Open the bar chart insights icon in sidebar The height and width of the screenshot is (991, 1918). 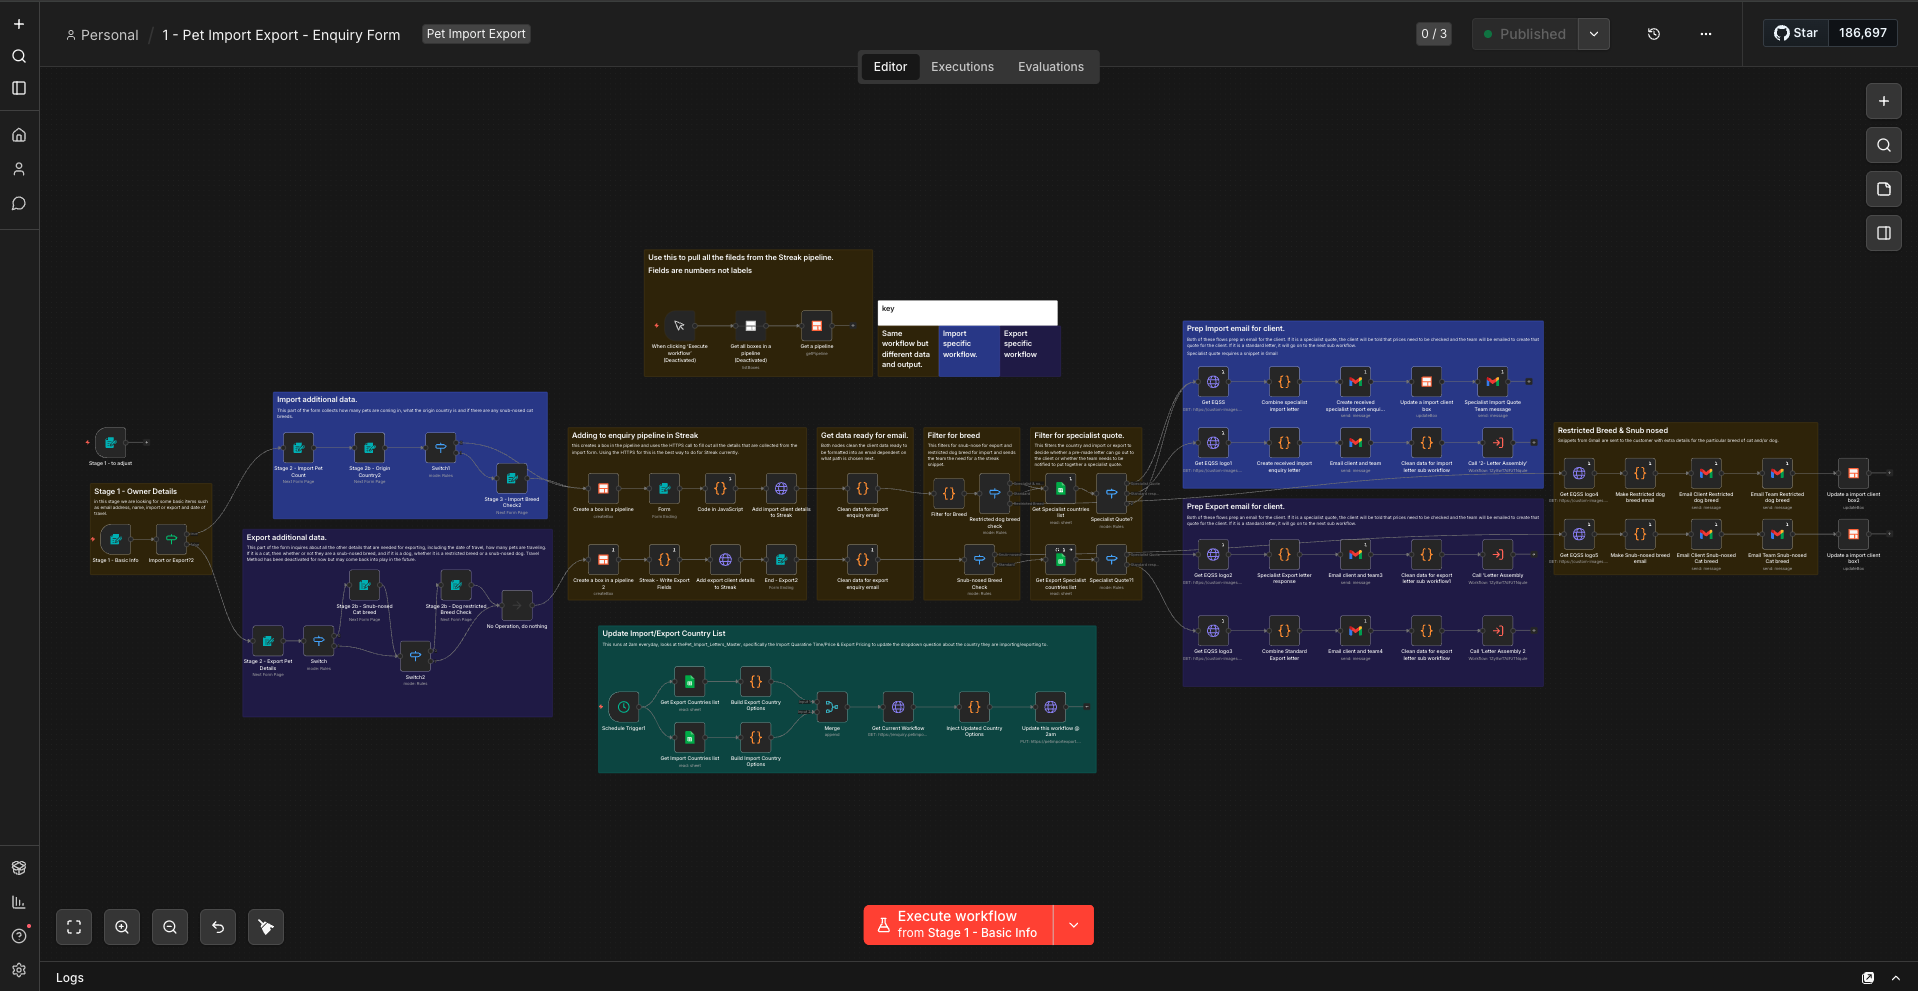[19, 902]
